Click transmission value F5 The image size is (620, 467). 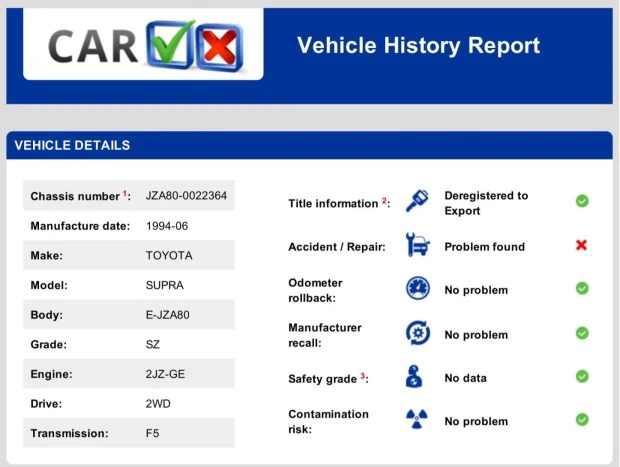152,433
